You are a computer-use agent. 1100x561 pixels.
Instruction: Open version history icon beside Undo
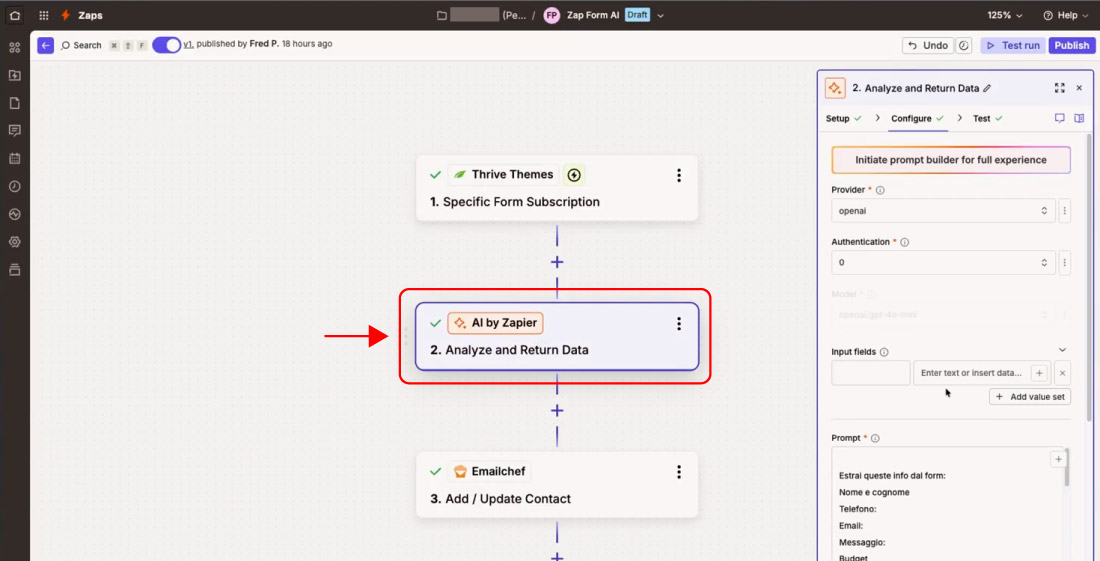[x=964, y=45]
